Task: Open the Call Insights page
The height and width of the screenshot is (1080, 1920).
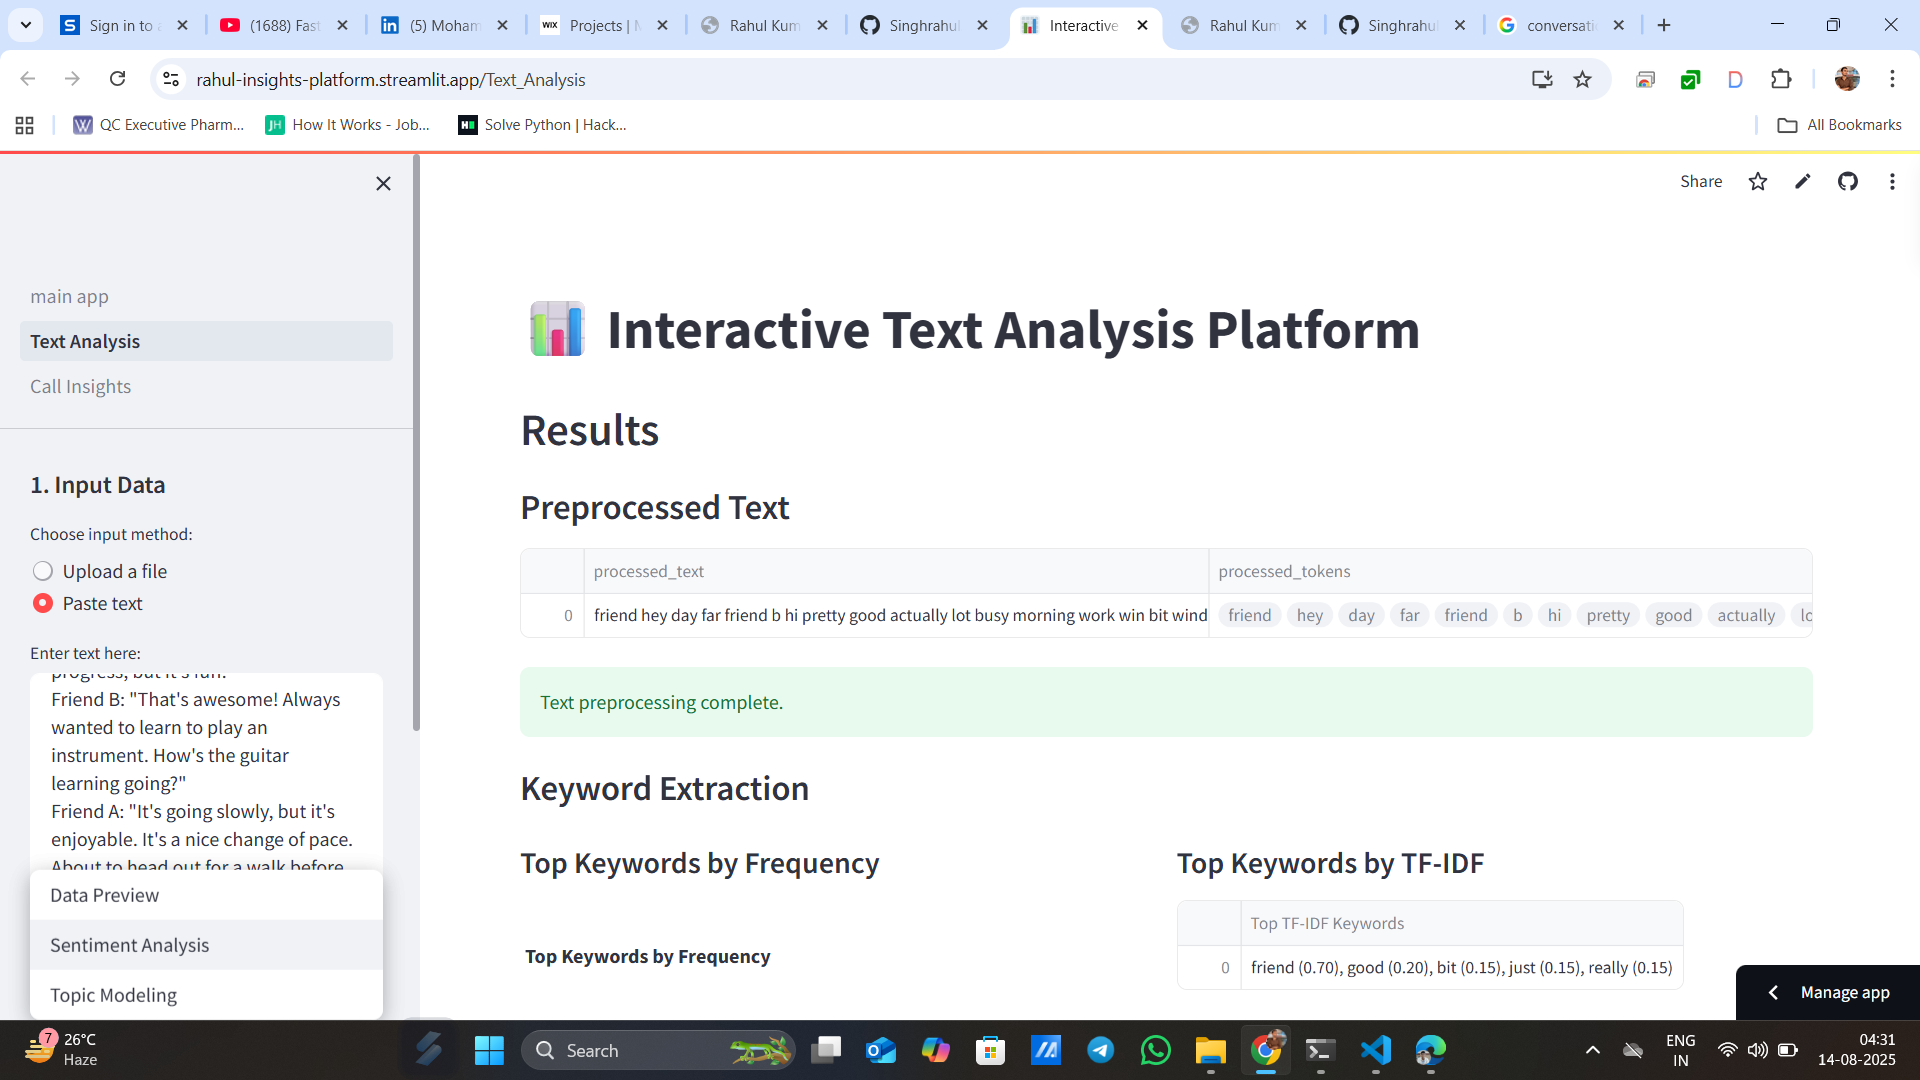Action: click(206, 386)
